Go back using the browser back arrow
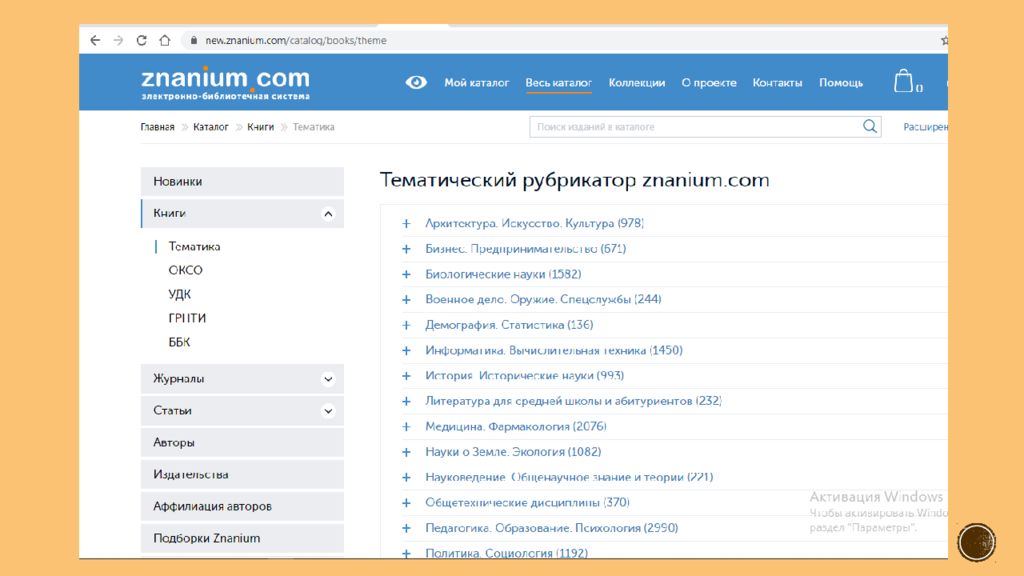This screenshot has height=576, width=1024. click(x=95, y=40)
